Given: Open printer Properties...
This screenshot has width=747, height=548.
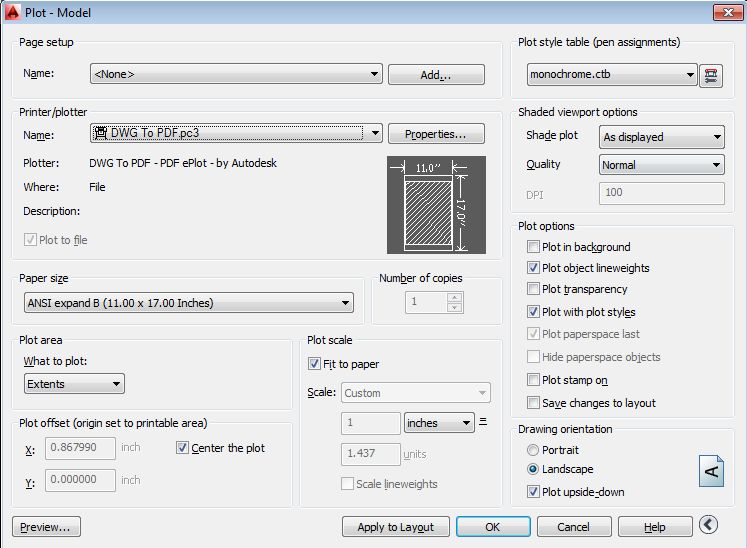Looking at the screenshot, I should [x=436, y=134].
